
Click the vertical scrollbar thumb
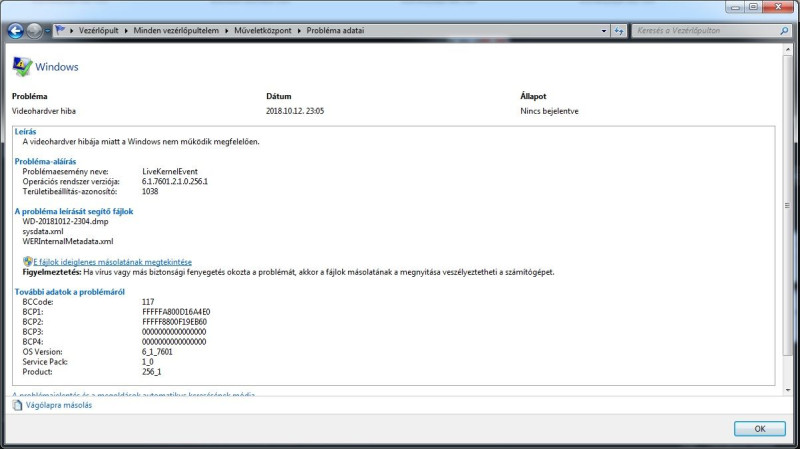click(787, 205)
